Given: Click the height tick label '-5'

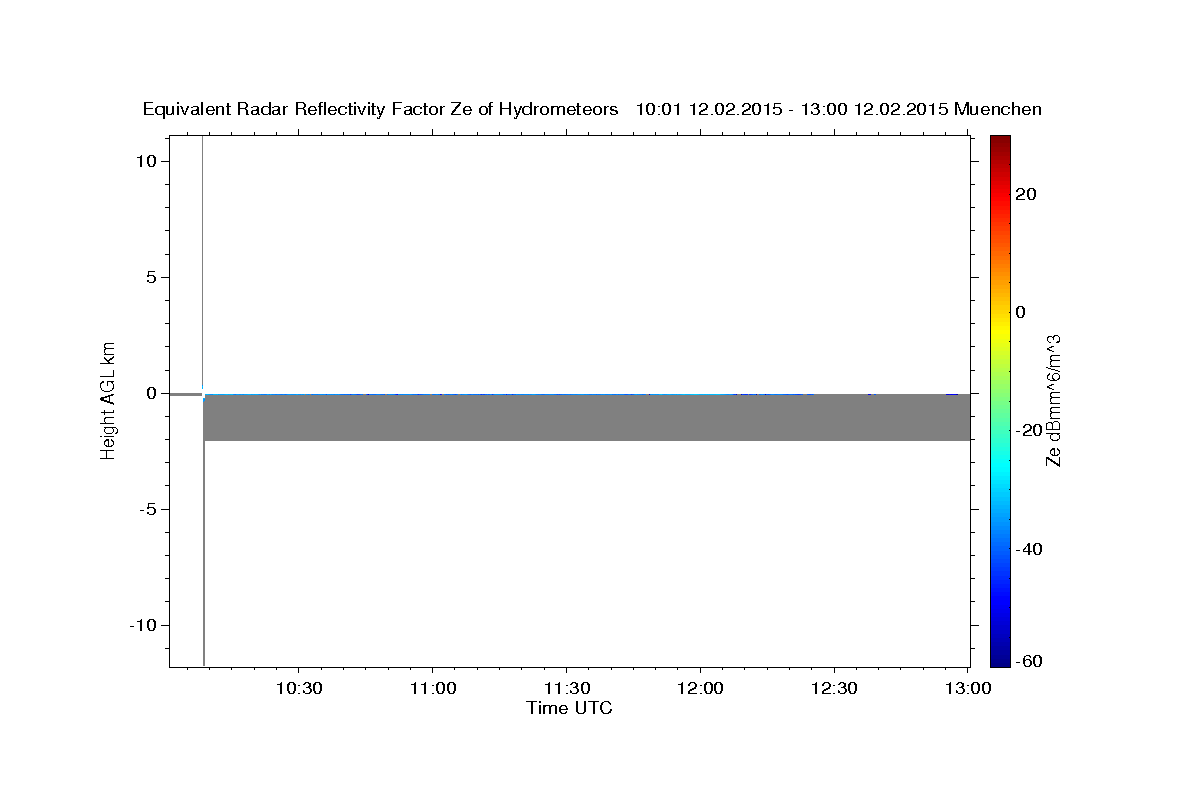Looking at the screenshot, I should pos(149,509).
